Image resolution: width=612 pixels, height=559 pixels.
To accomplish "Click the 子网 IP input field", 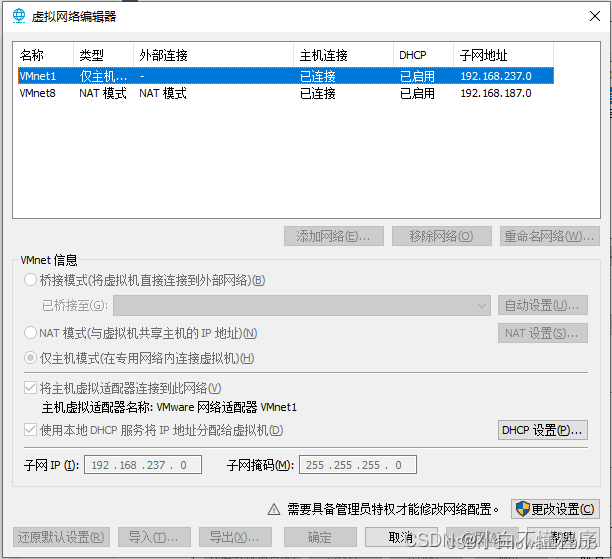I will 143,465.
